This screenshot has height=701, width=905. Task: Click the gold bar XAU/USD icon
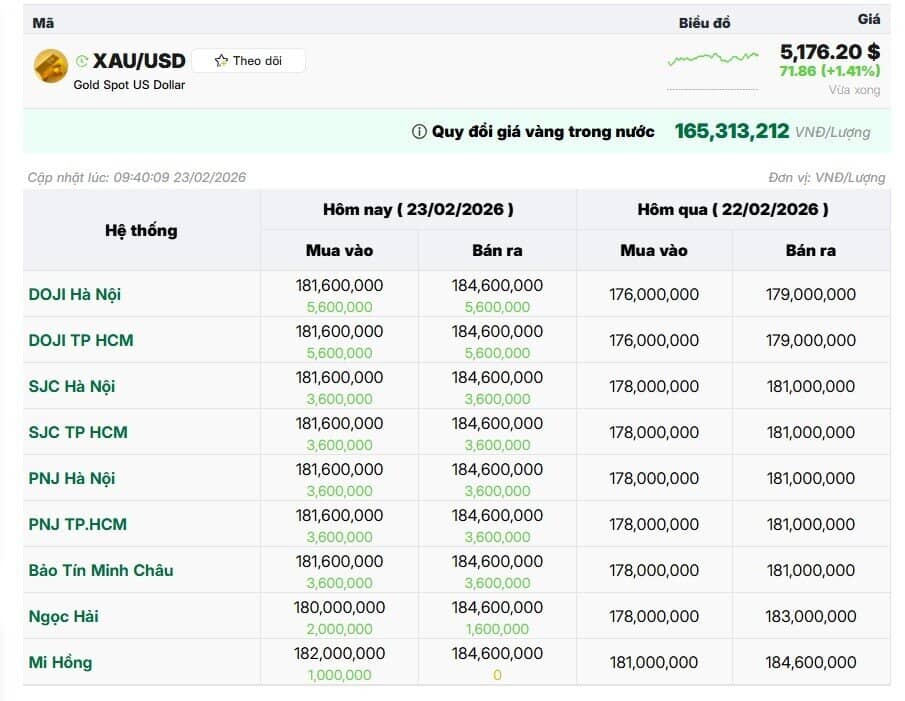click(51, 66)
